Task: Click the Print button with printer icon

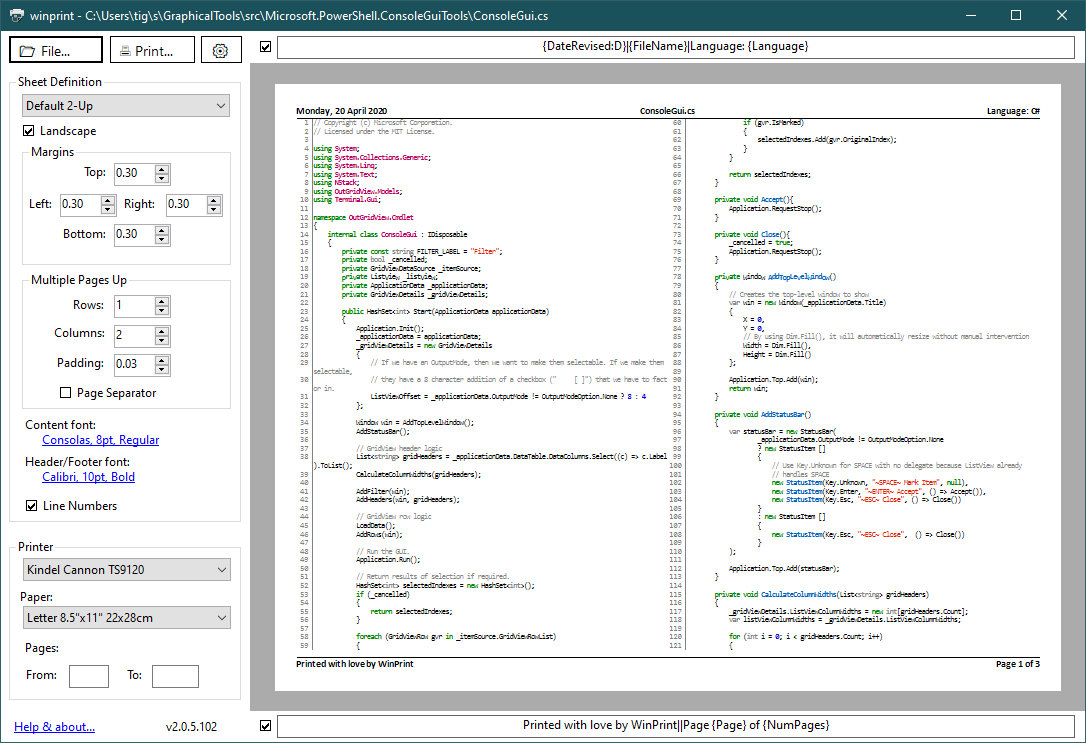Action: coord(152,50)
